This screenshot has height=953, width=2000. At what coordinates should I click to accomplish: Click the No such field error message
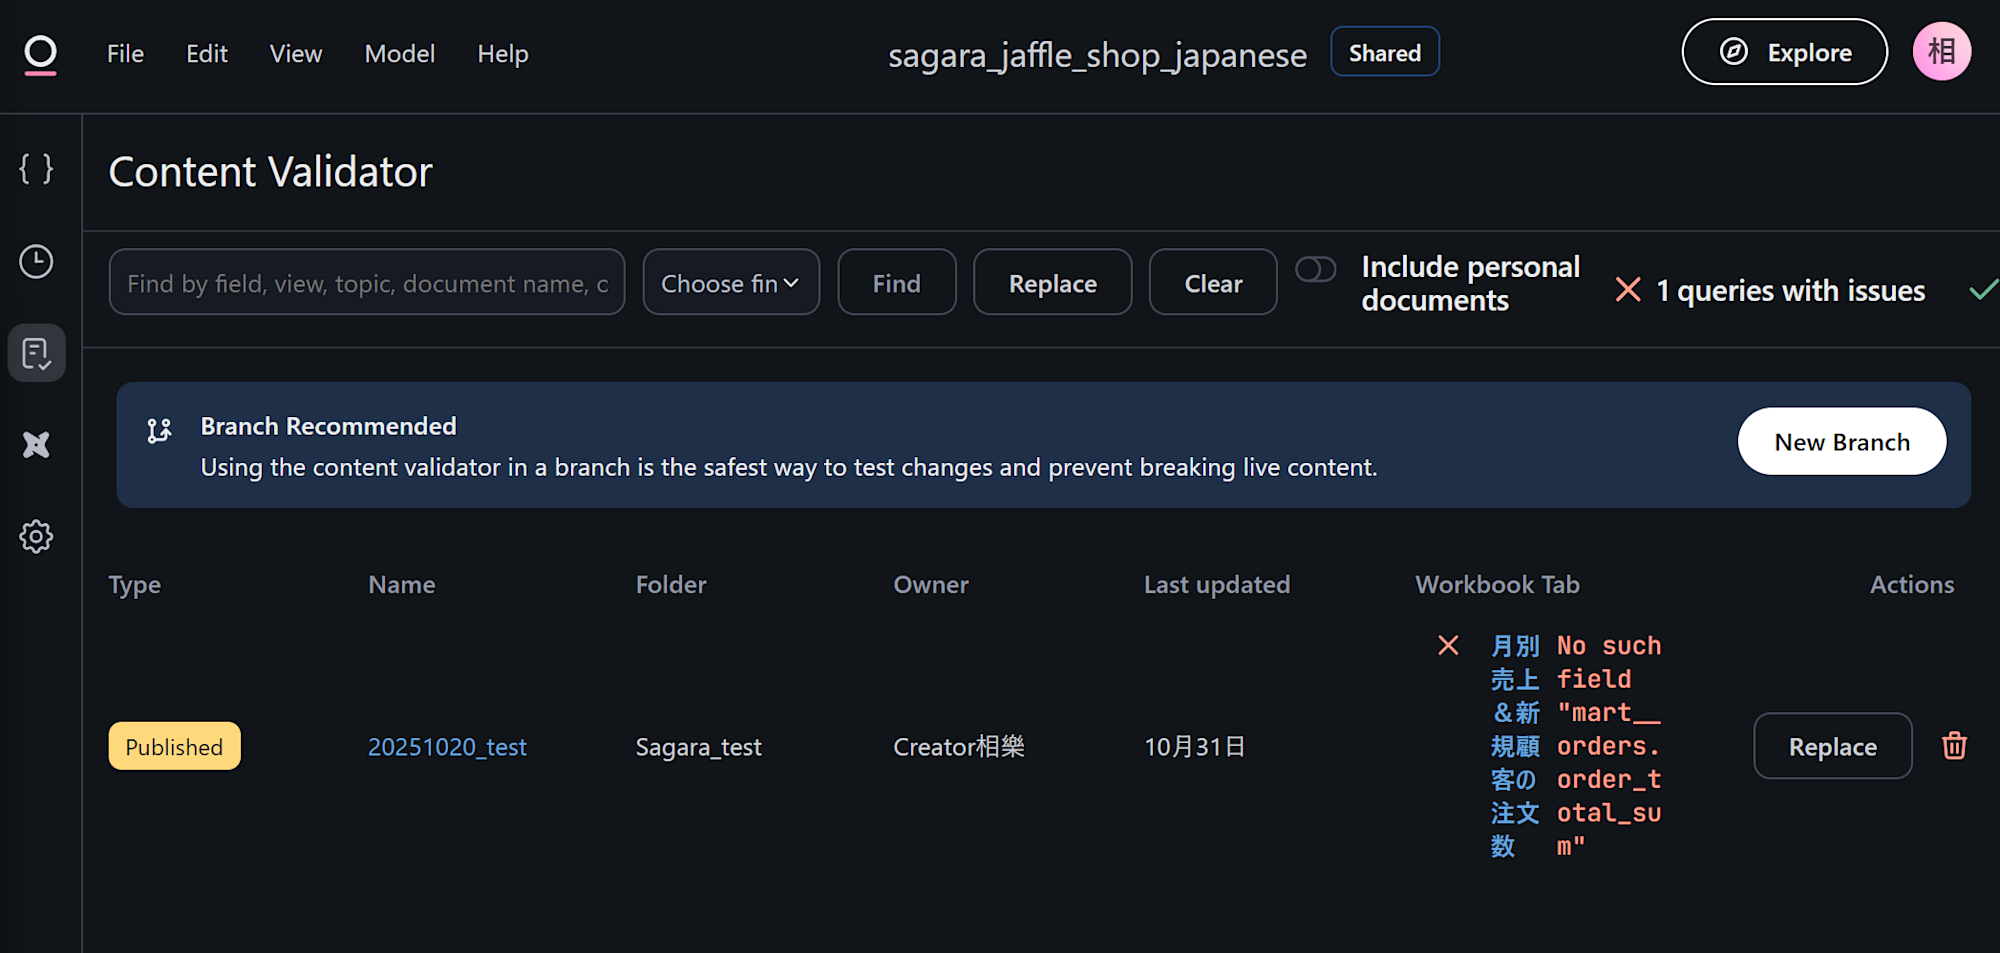1609,746
